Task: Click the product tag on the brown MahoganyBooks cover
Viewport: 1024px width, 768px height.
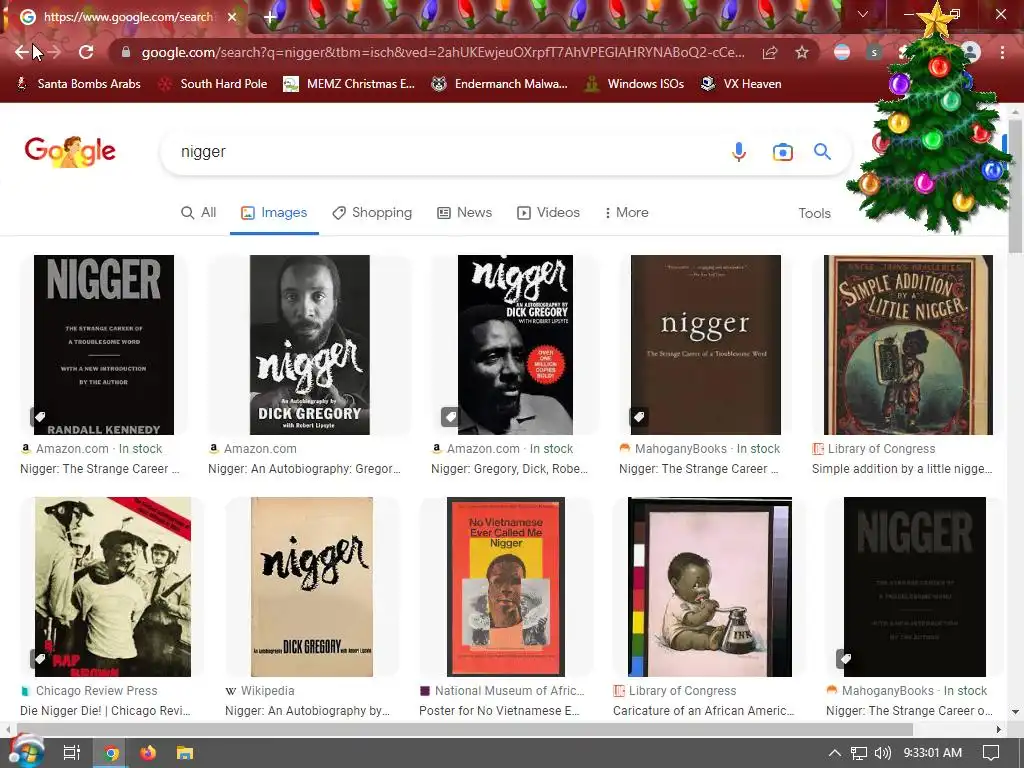Action: click(x=639, y=417)
